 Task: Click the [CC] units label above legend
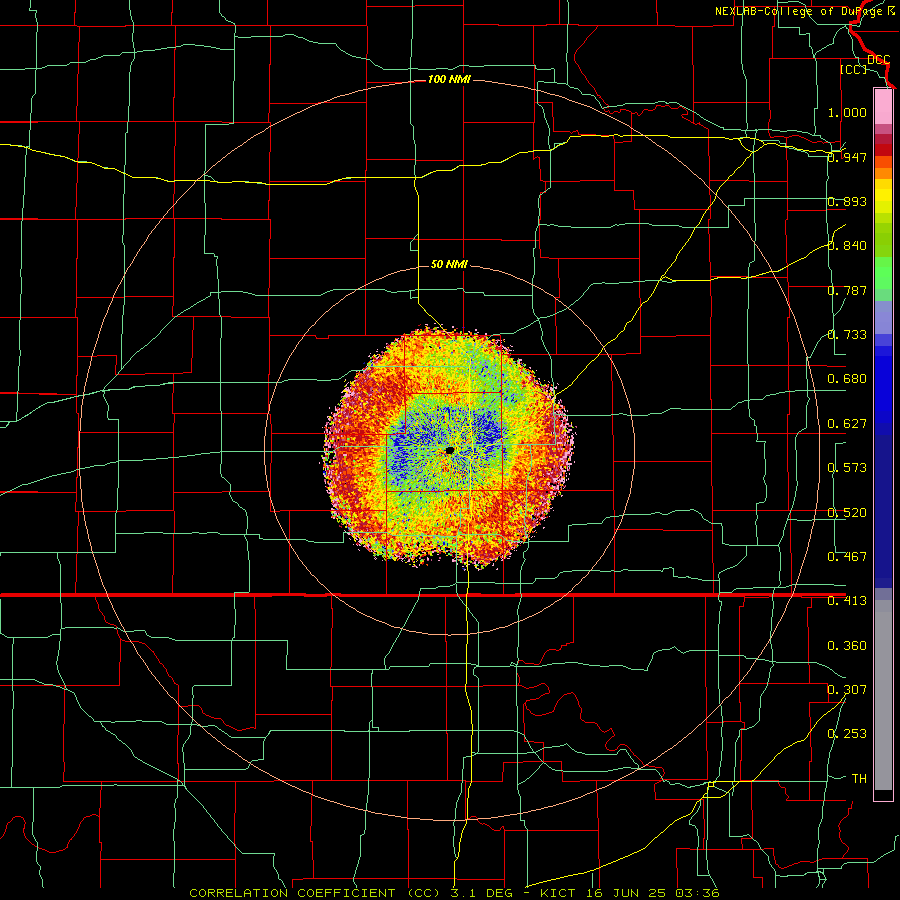click(854, 69)
